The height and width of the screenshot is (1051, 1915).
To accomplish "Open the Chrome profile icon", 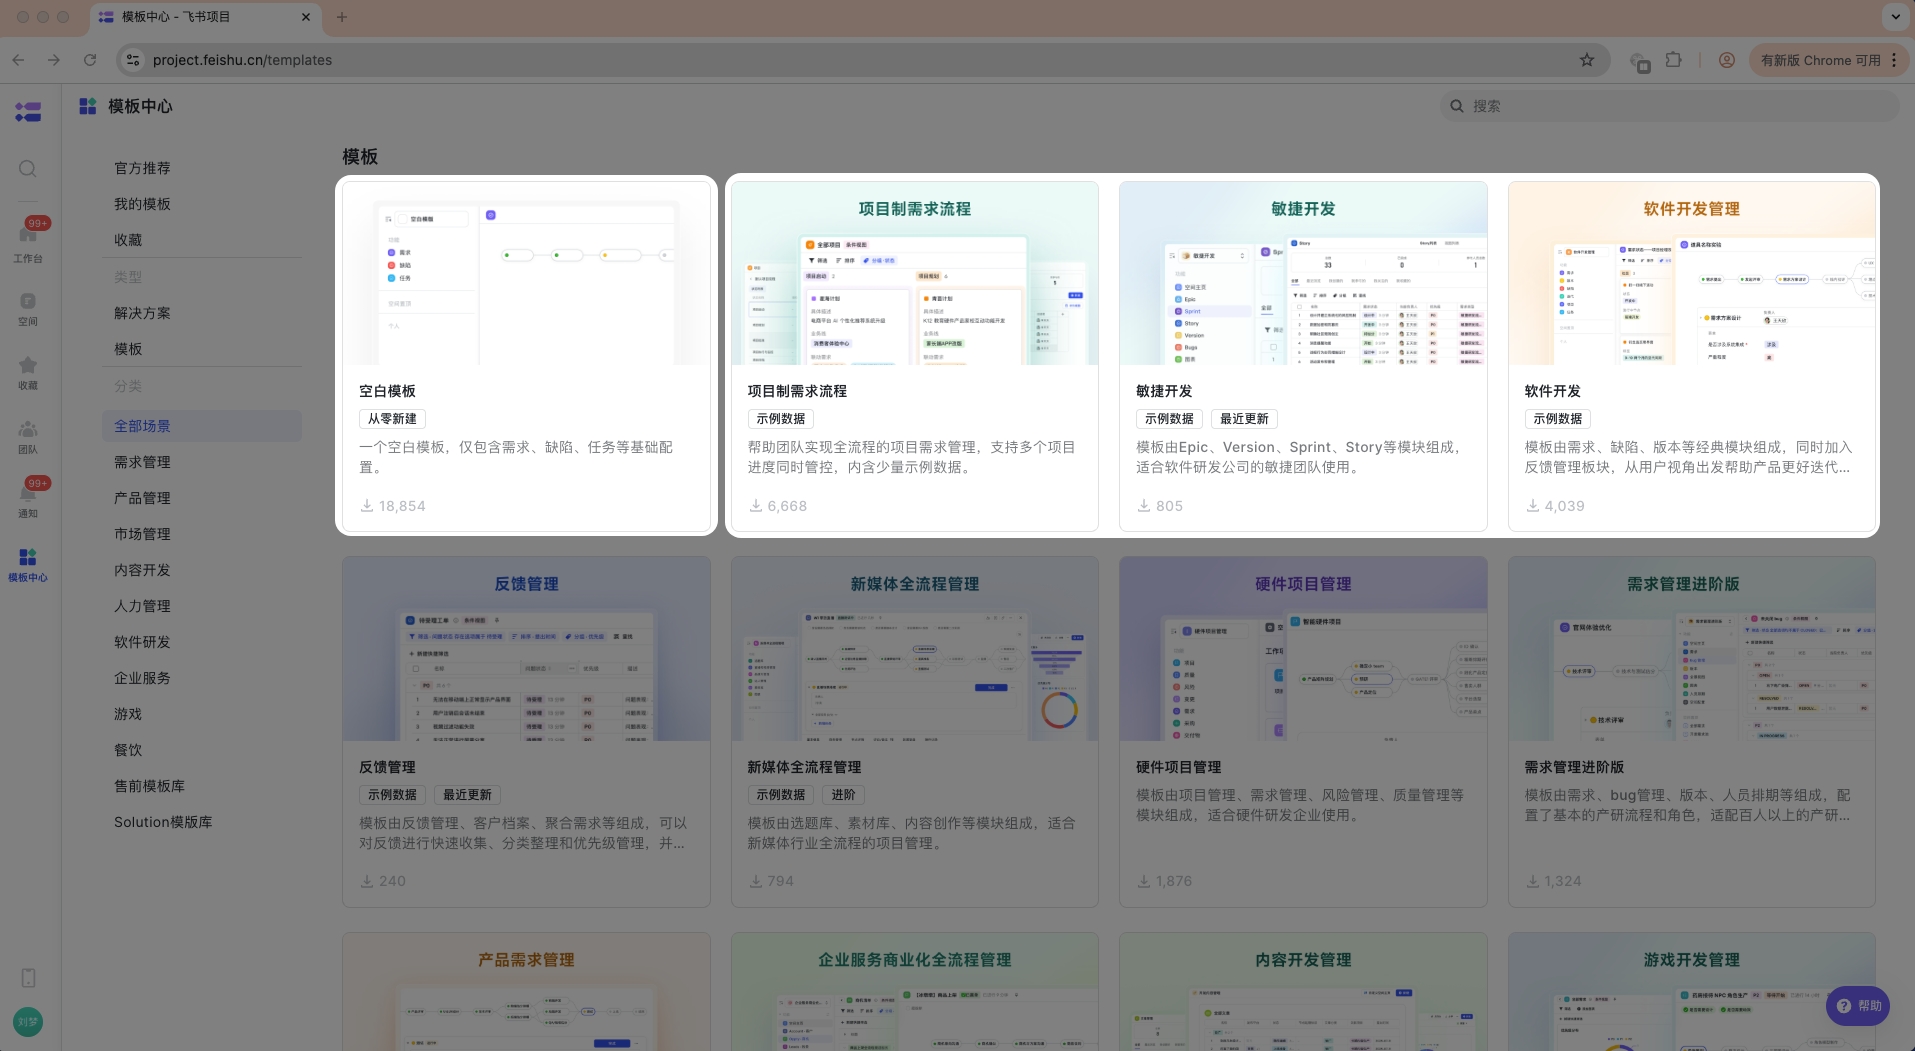I will click(x=1727, y=60).
